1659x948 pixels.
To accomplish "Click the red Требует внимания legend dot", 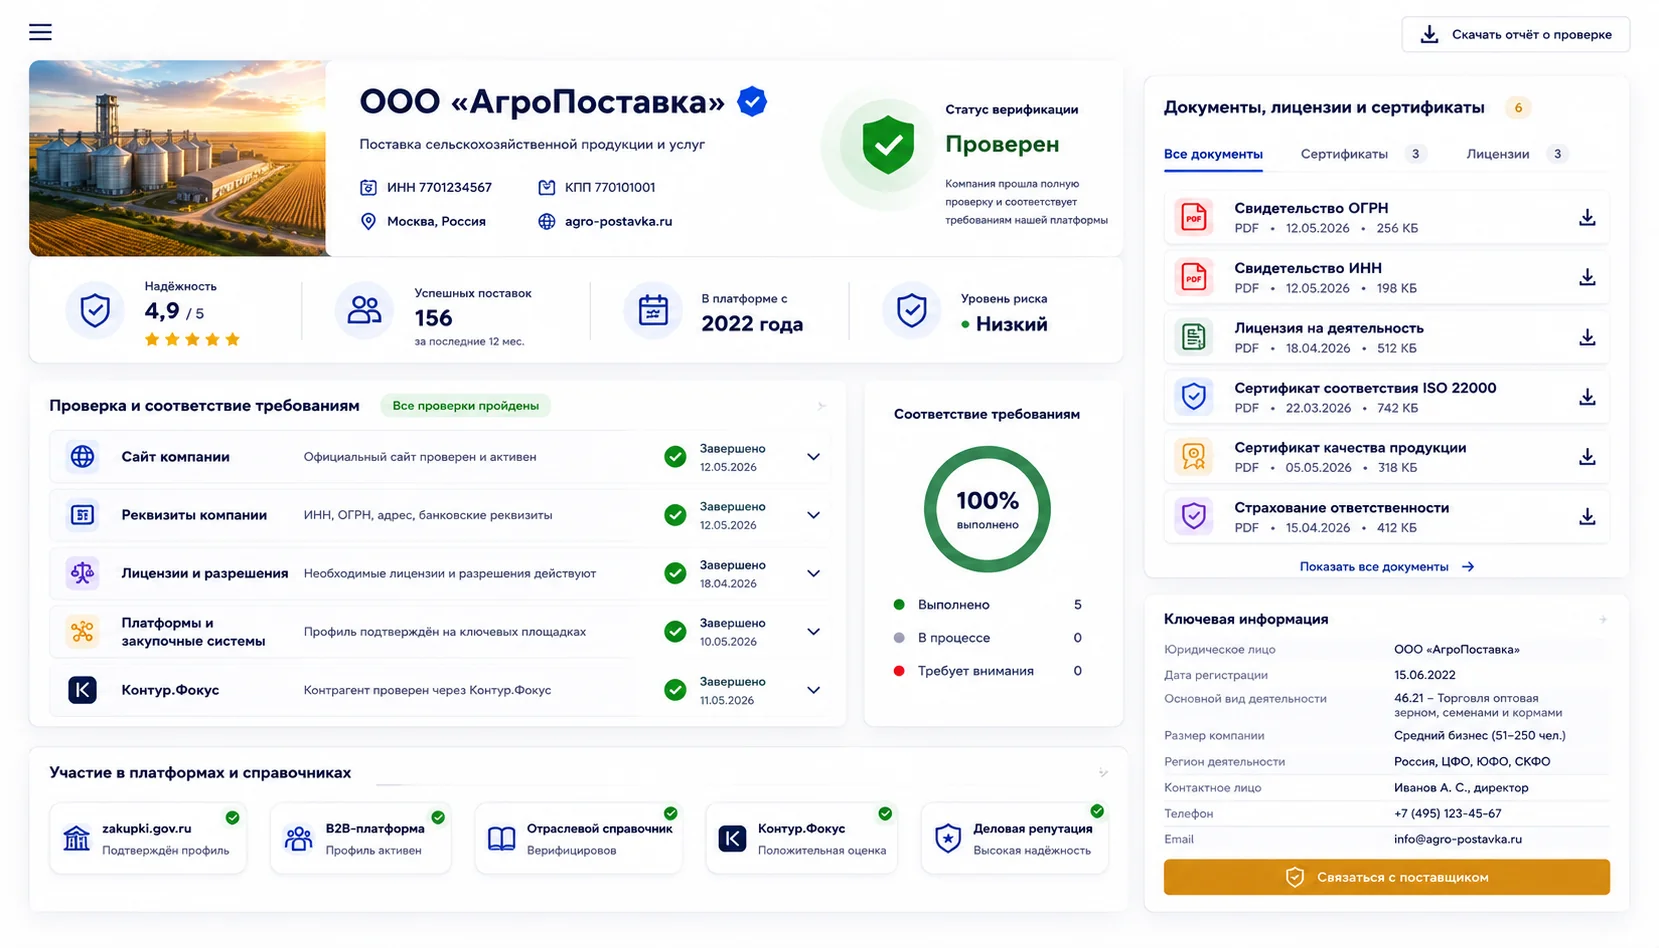I will [x=899, y=671].
